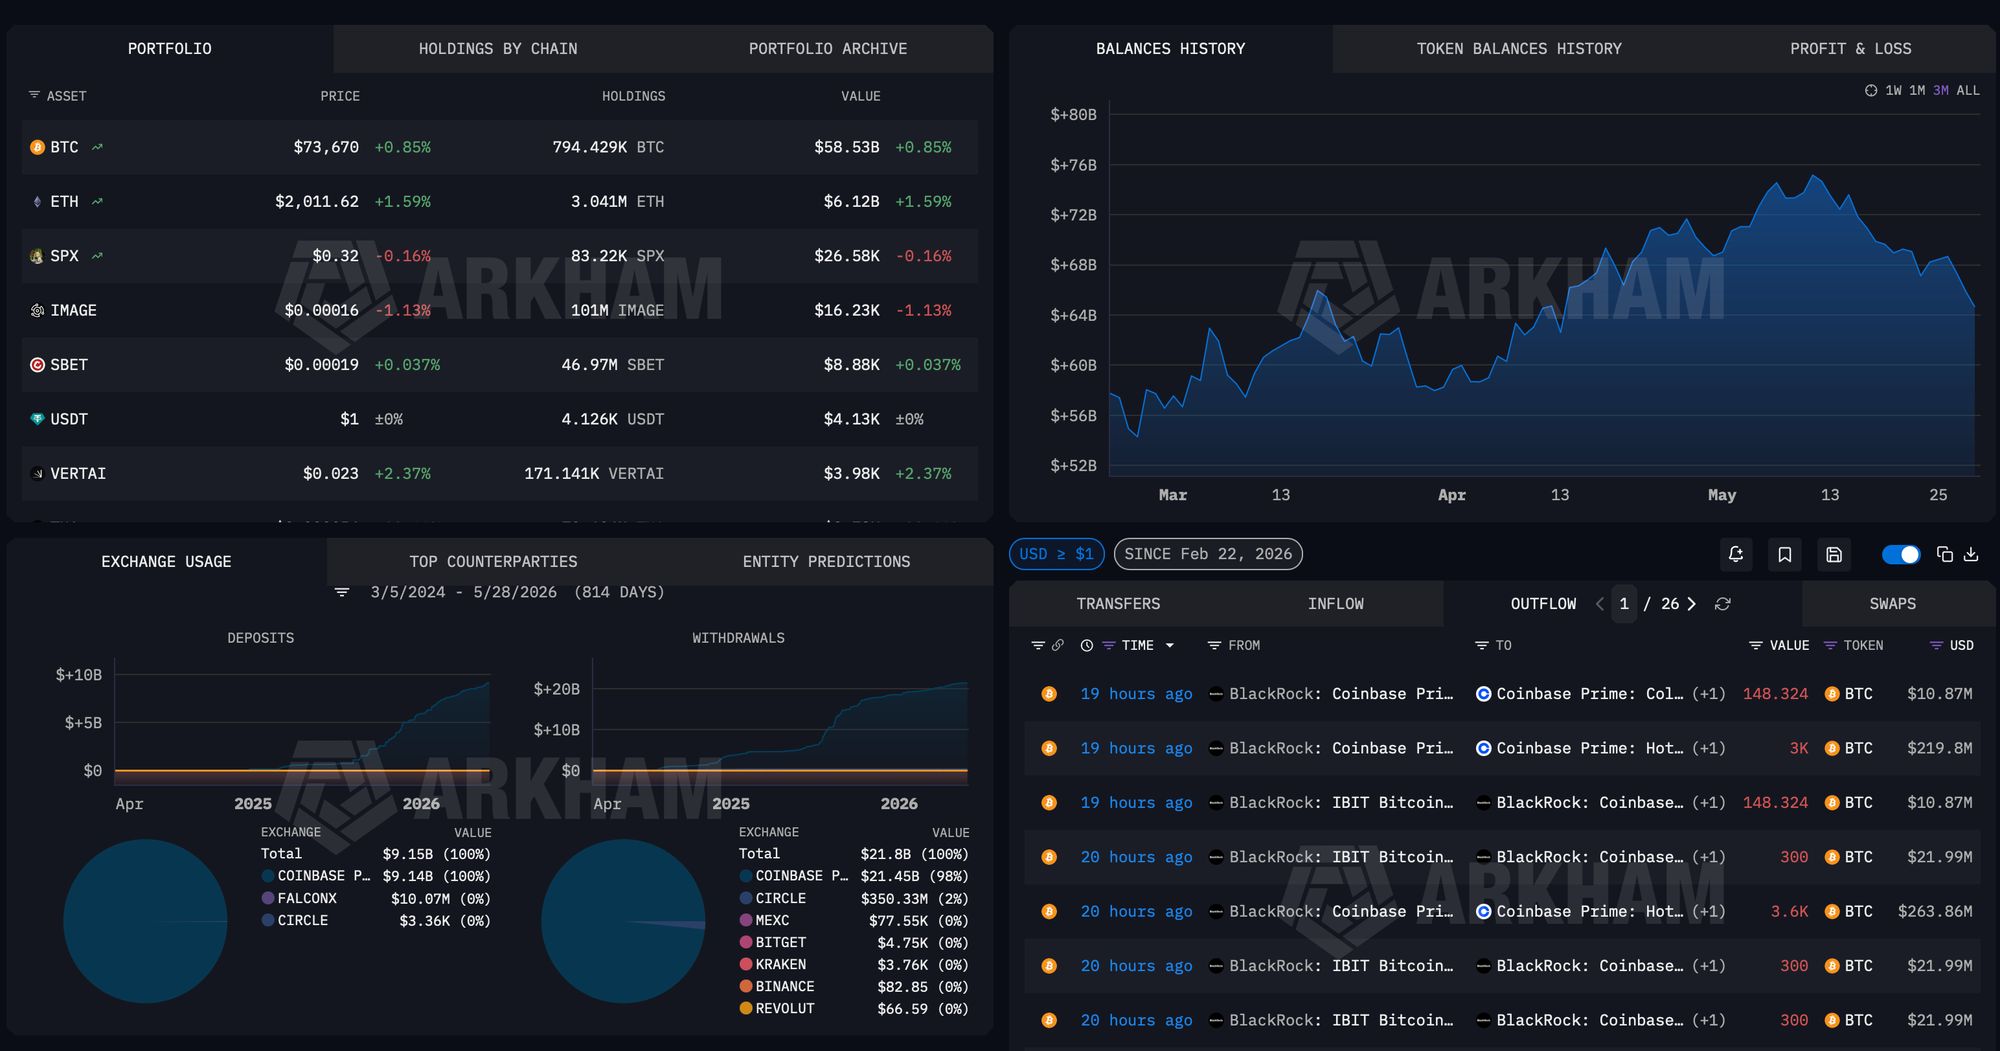Click the download icon above transfers table
Image resolution: width=2000 pixels, height=1051 pixels.
(x=1971, y=554)
